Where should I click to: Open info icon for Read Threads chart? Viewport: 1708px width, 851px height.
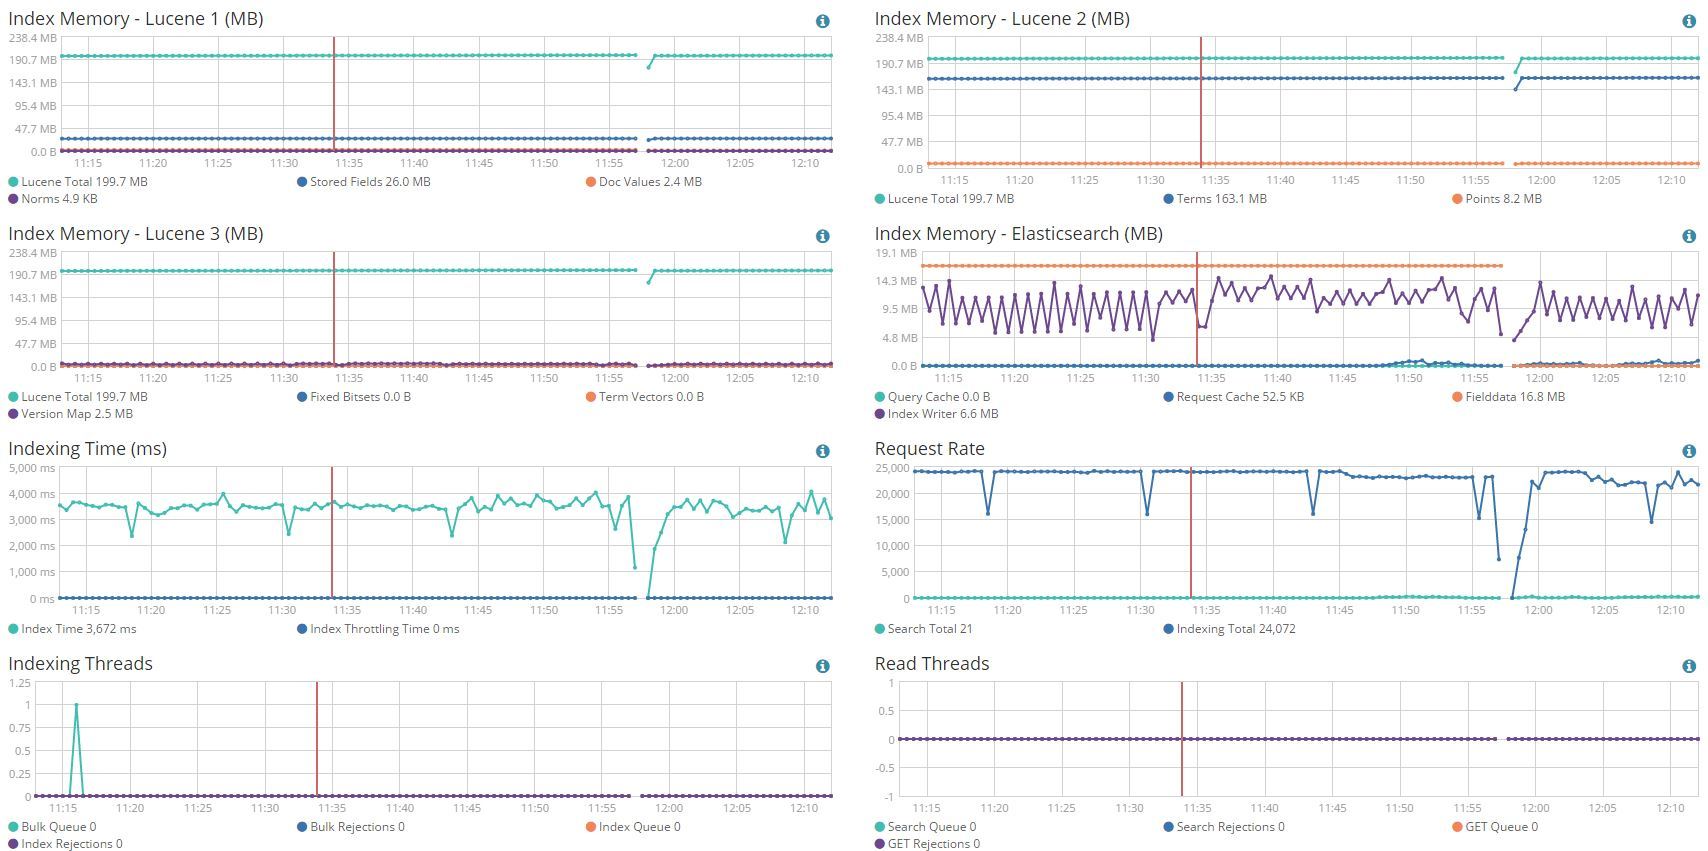pyautogui.click(x=1689, y=666)
